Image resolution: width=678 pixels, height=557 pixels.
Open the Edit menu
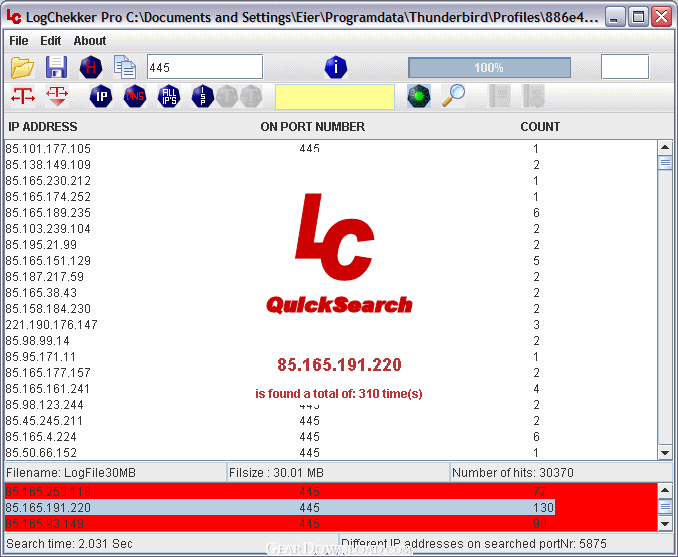pos(51,41)
